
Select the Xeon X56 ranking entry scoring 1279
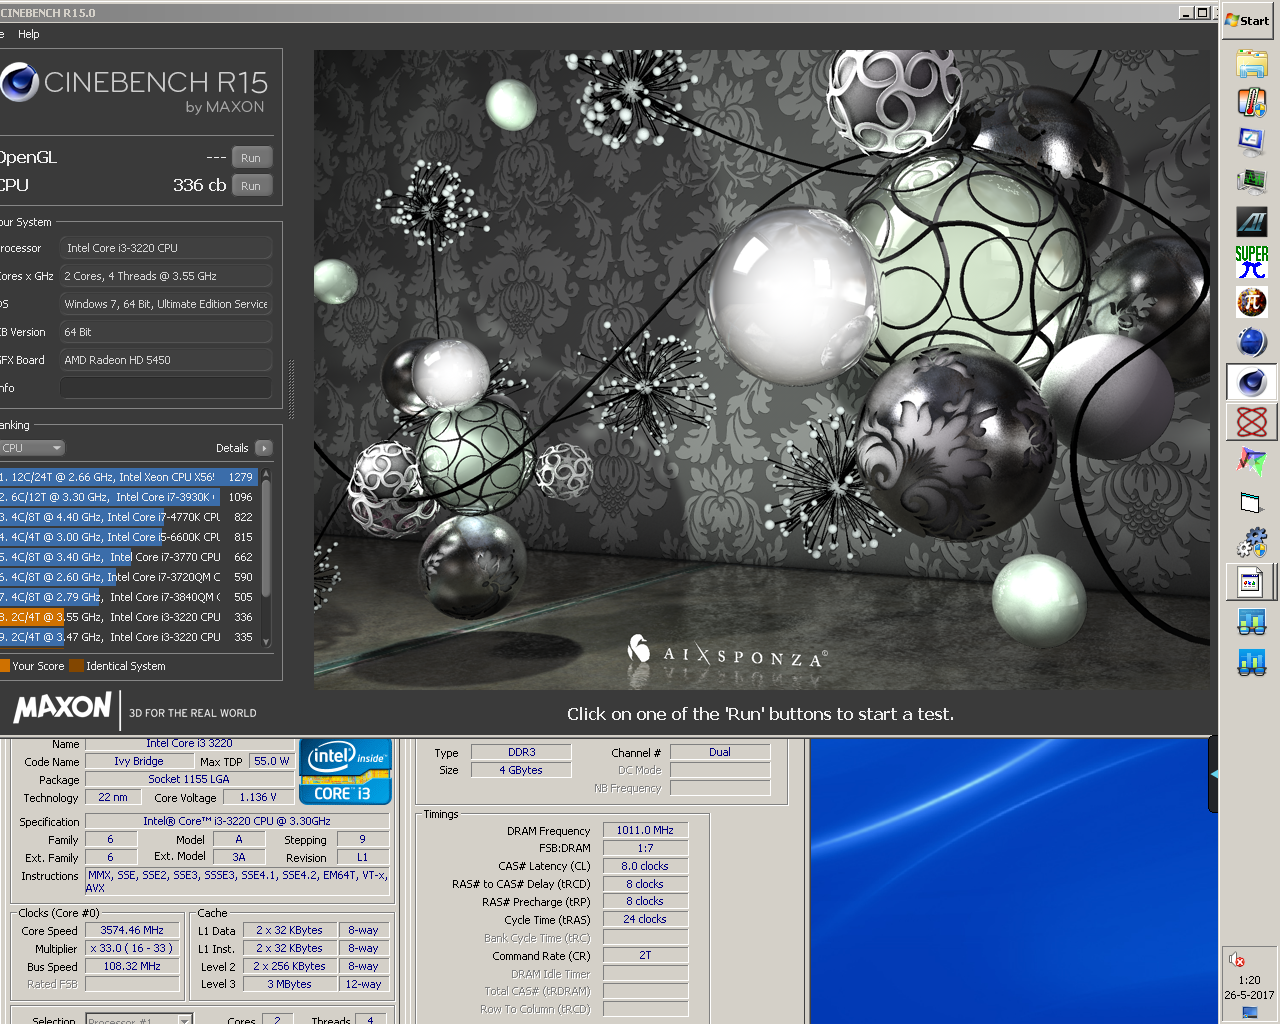129,477
